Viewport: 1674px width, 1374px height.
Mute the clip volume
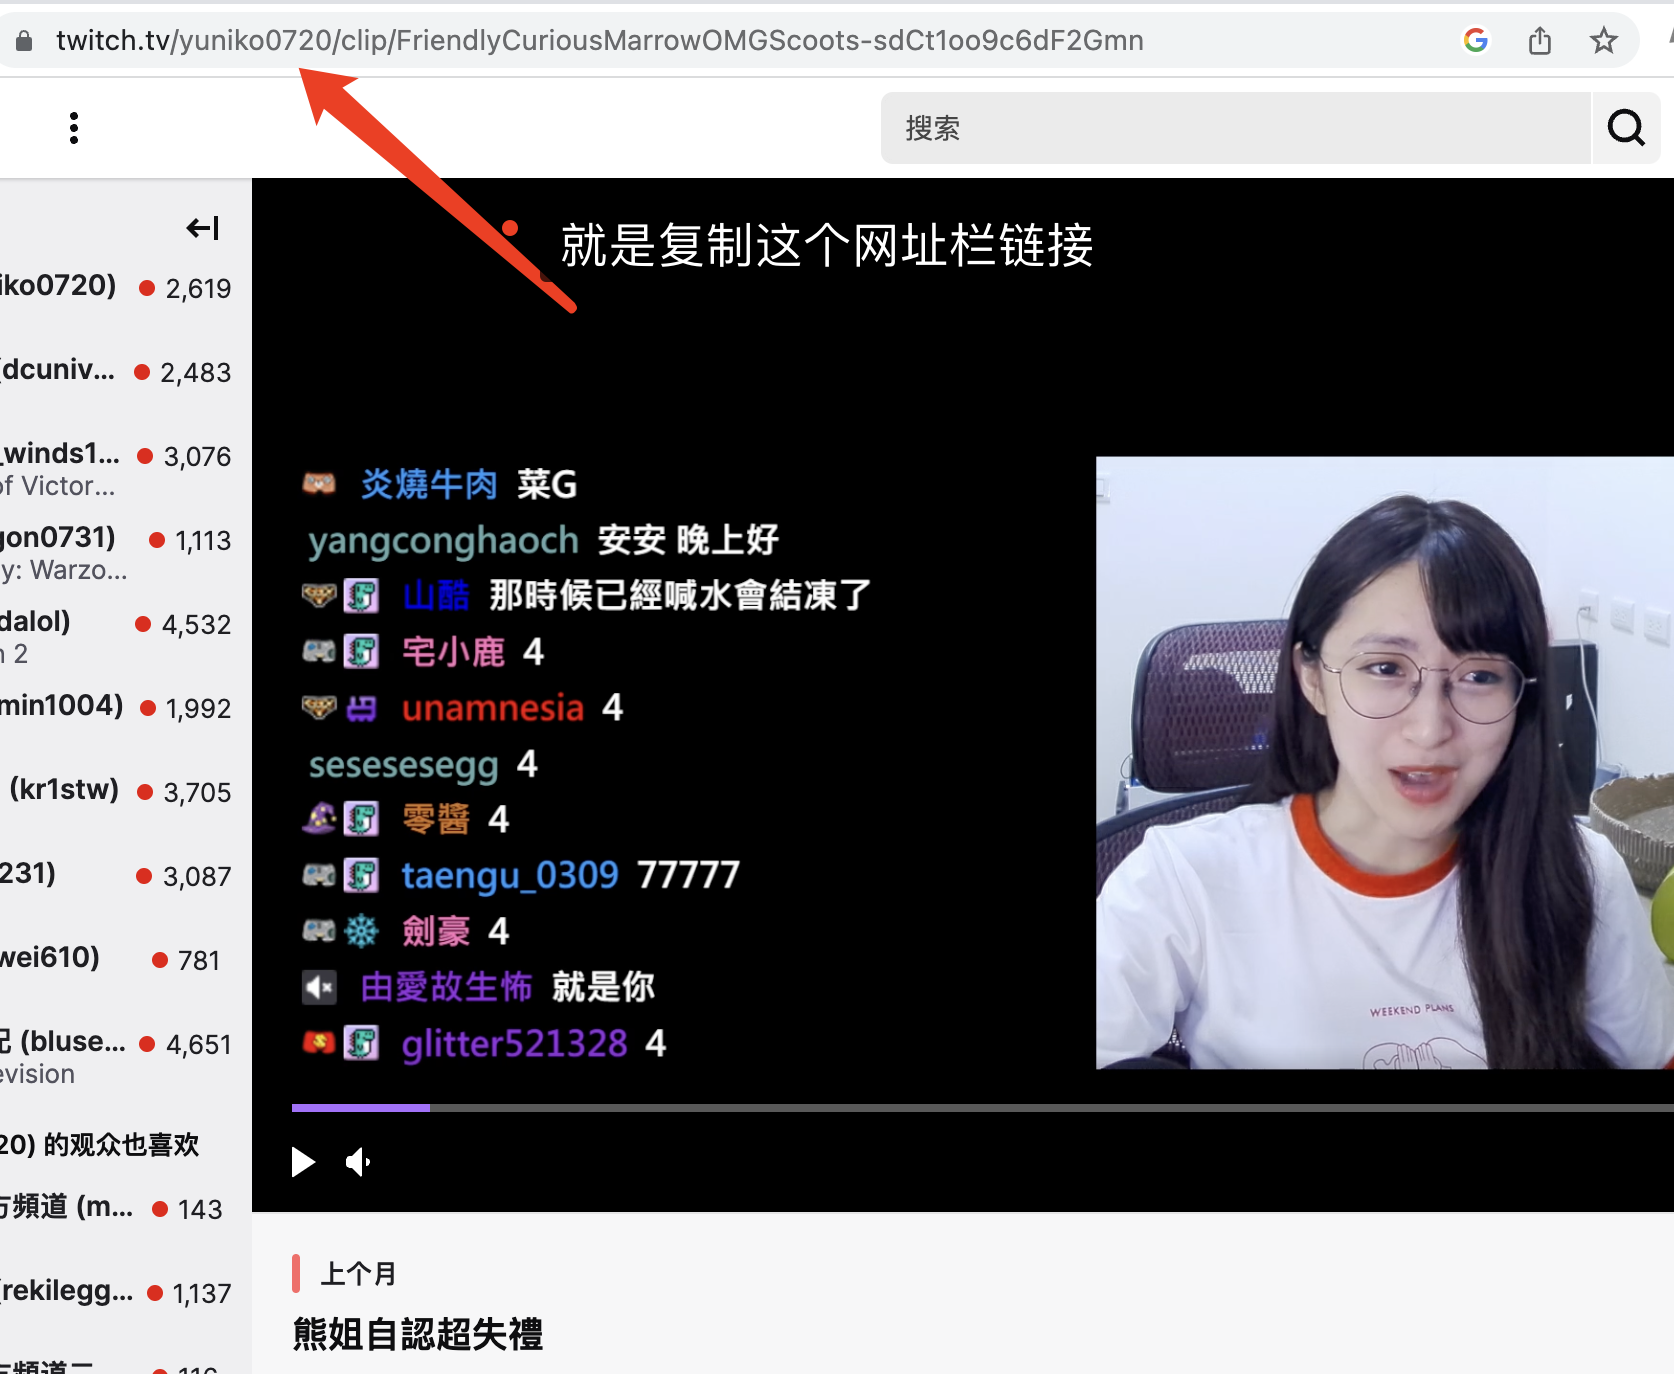[x=358, y=1162]
